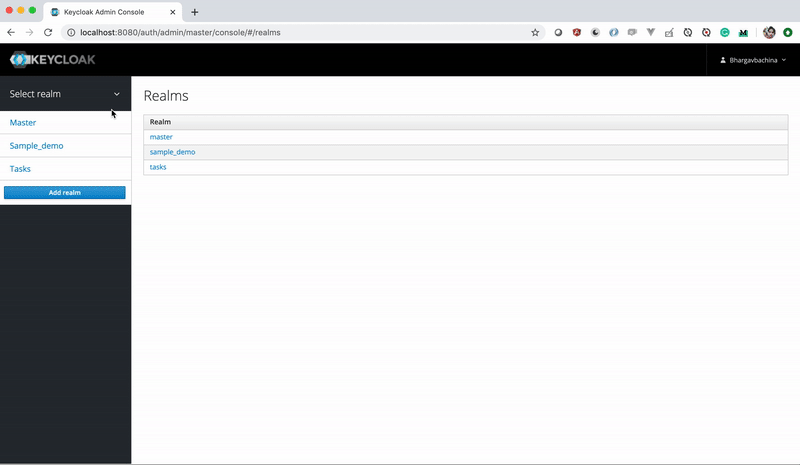This screenshot has width=800, height=465.
Task: Click the circular-arrows extension with red dot
Action: click(x=706, y=32)
